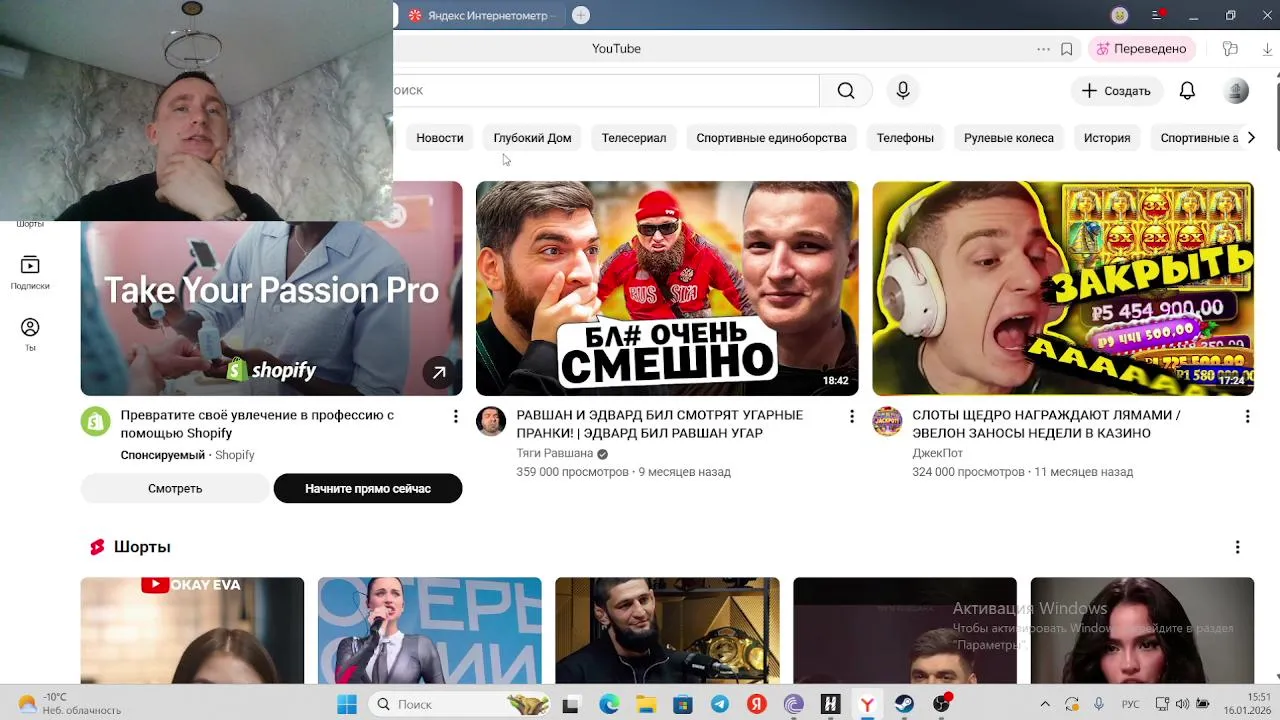Open the Тяги Равшана channel name link
1280x720 pixels.
coord(554,453)
